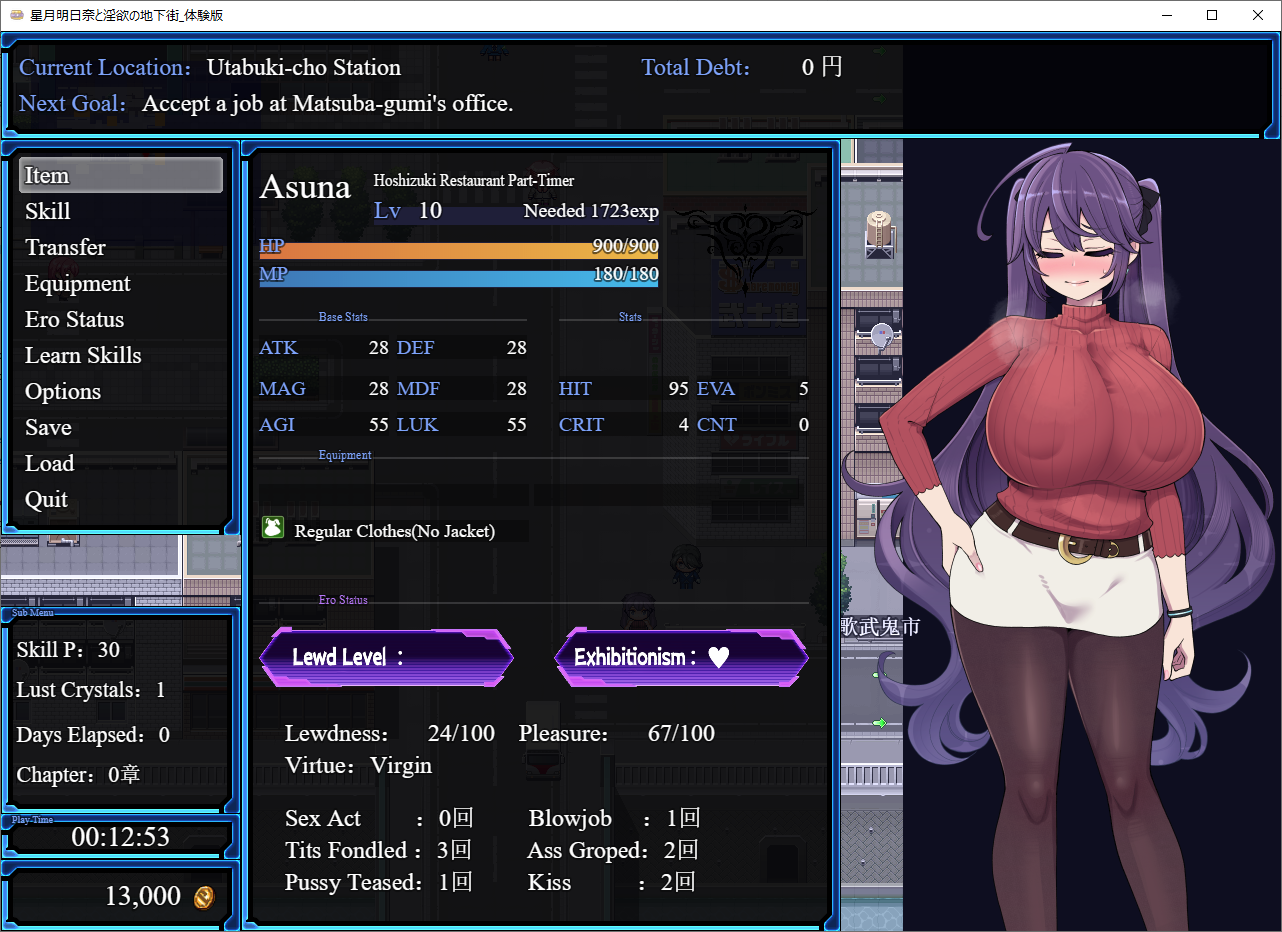Click the Play-Time counter display
Screen dimensions: 1282x932
pos(120,837)
